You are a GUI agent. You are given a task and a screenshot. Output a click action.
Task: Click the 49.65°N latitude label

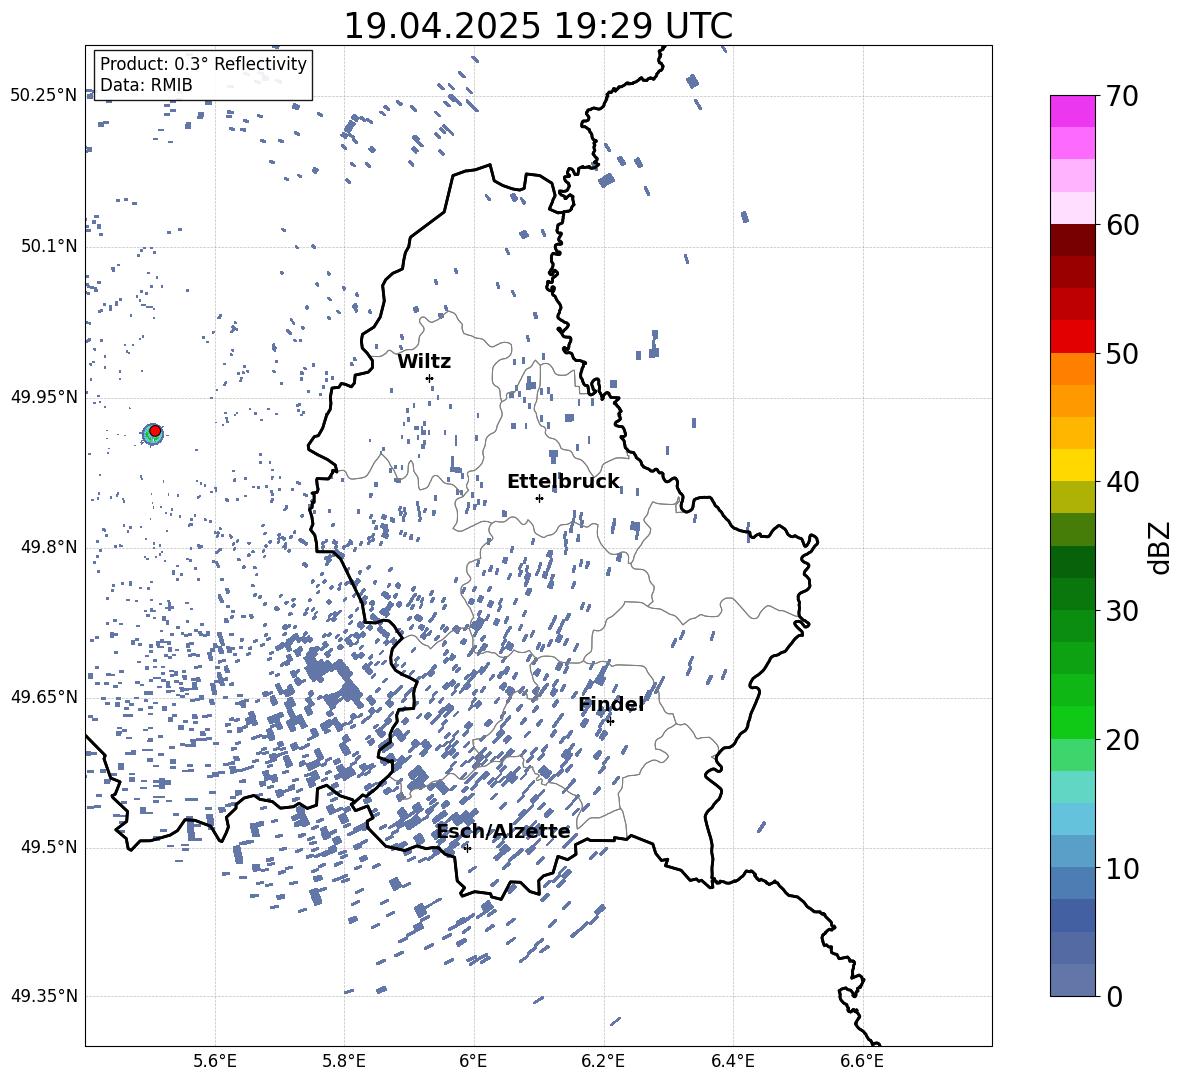point(44,696)
